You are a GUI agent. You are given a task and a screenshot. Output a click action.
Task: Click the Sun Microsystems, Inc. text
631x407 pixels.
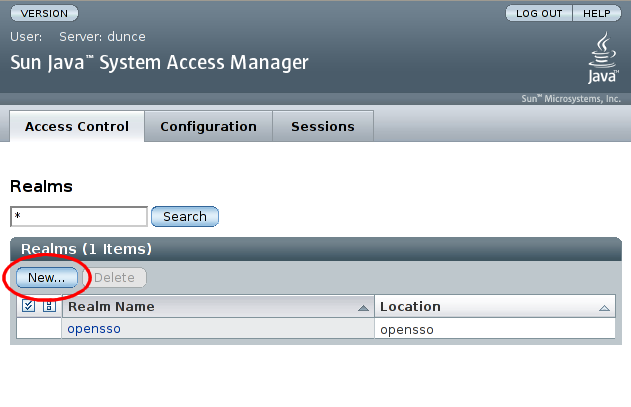click(x=571, y=99)
